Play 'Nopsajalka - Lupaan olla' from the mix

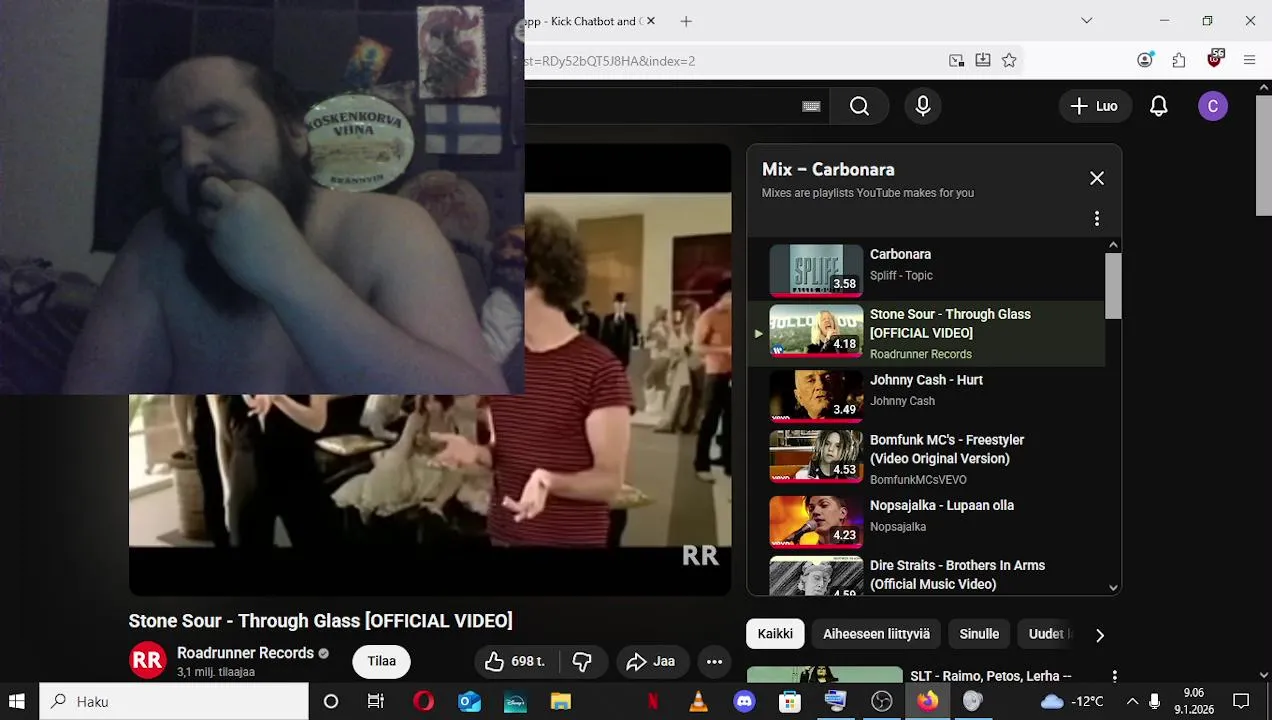click(x=926, y=520)
